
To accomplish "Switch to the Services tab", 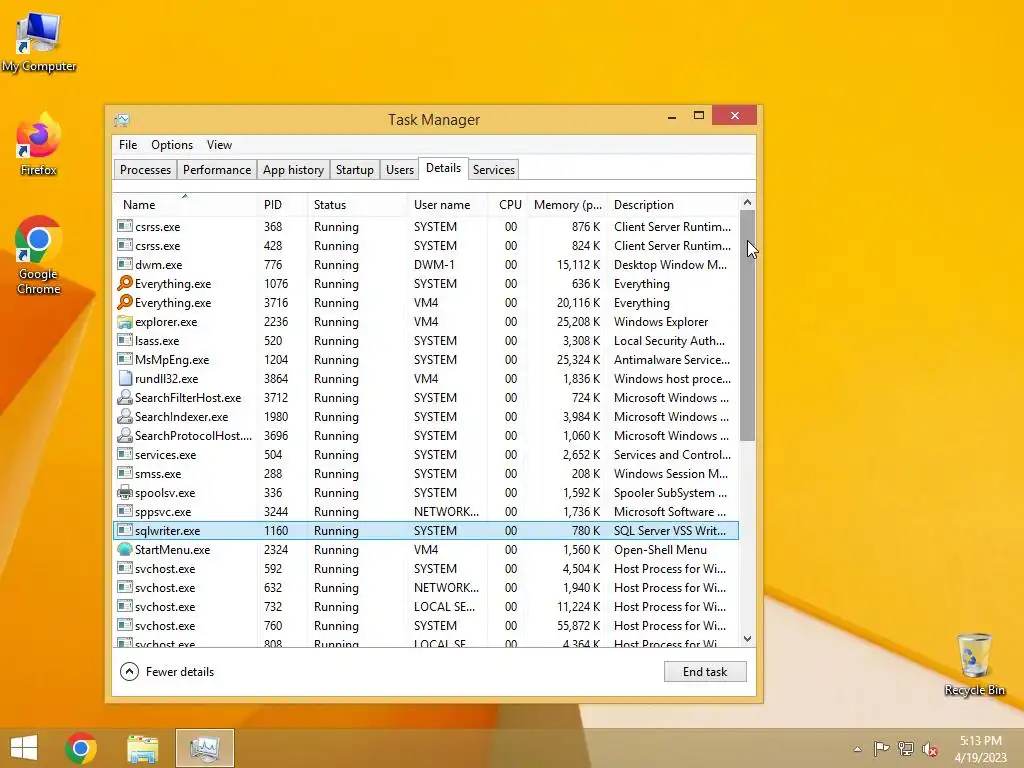I will (494, 170).
